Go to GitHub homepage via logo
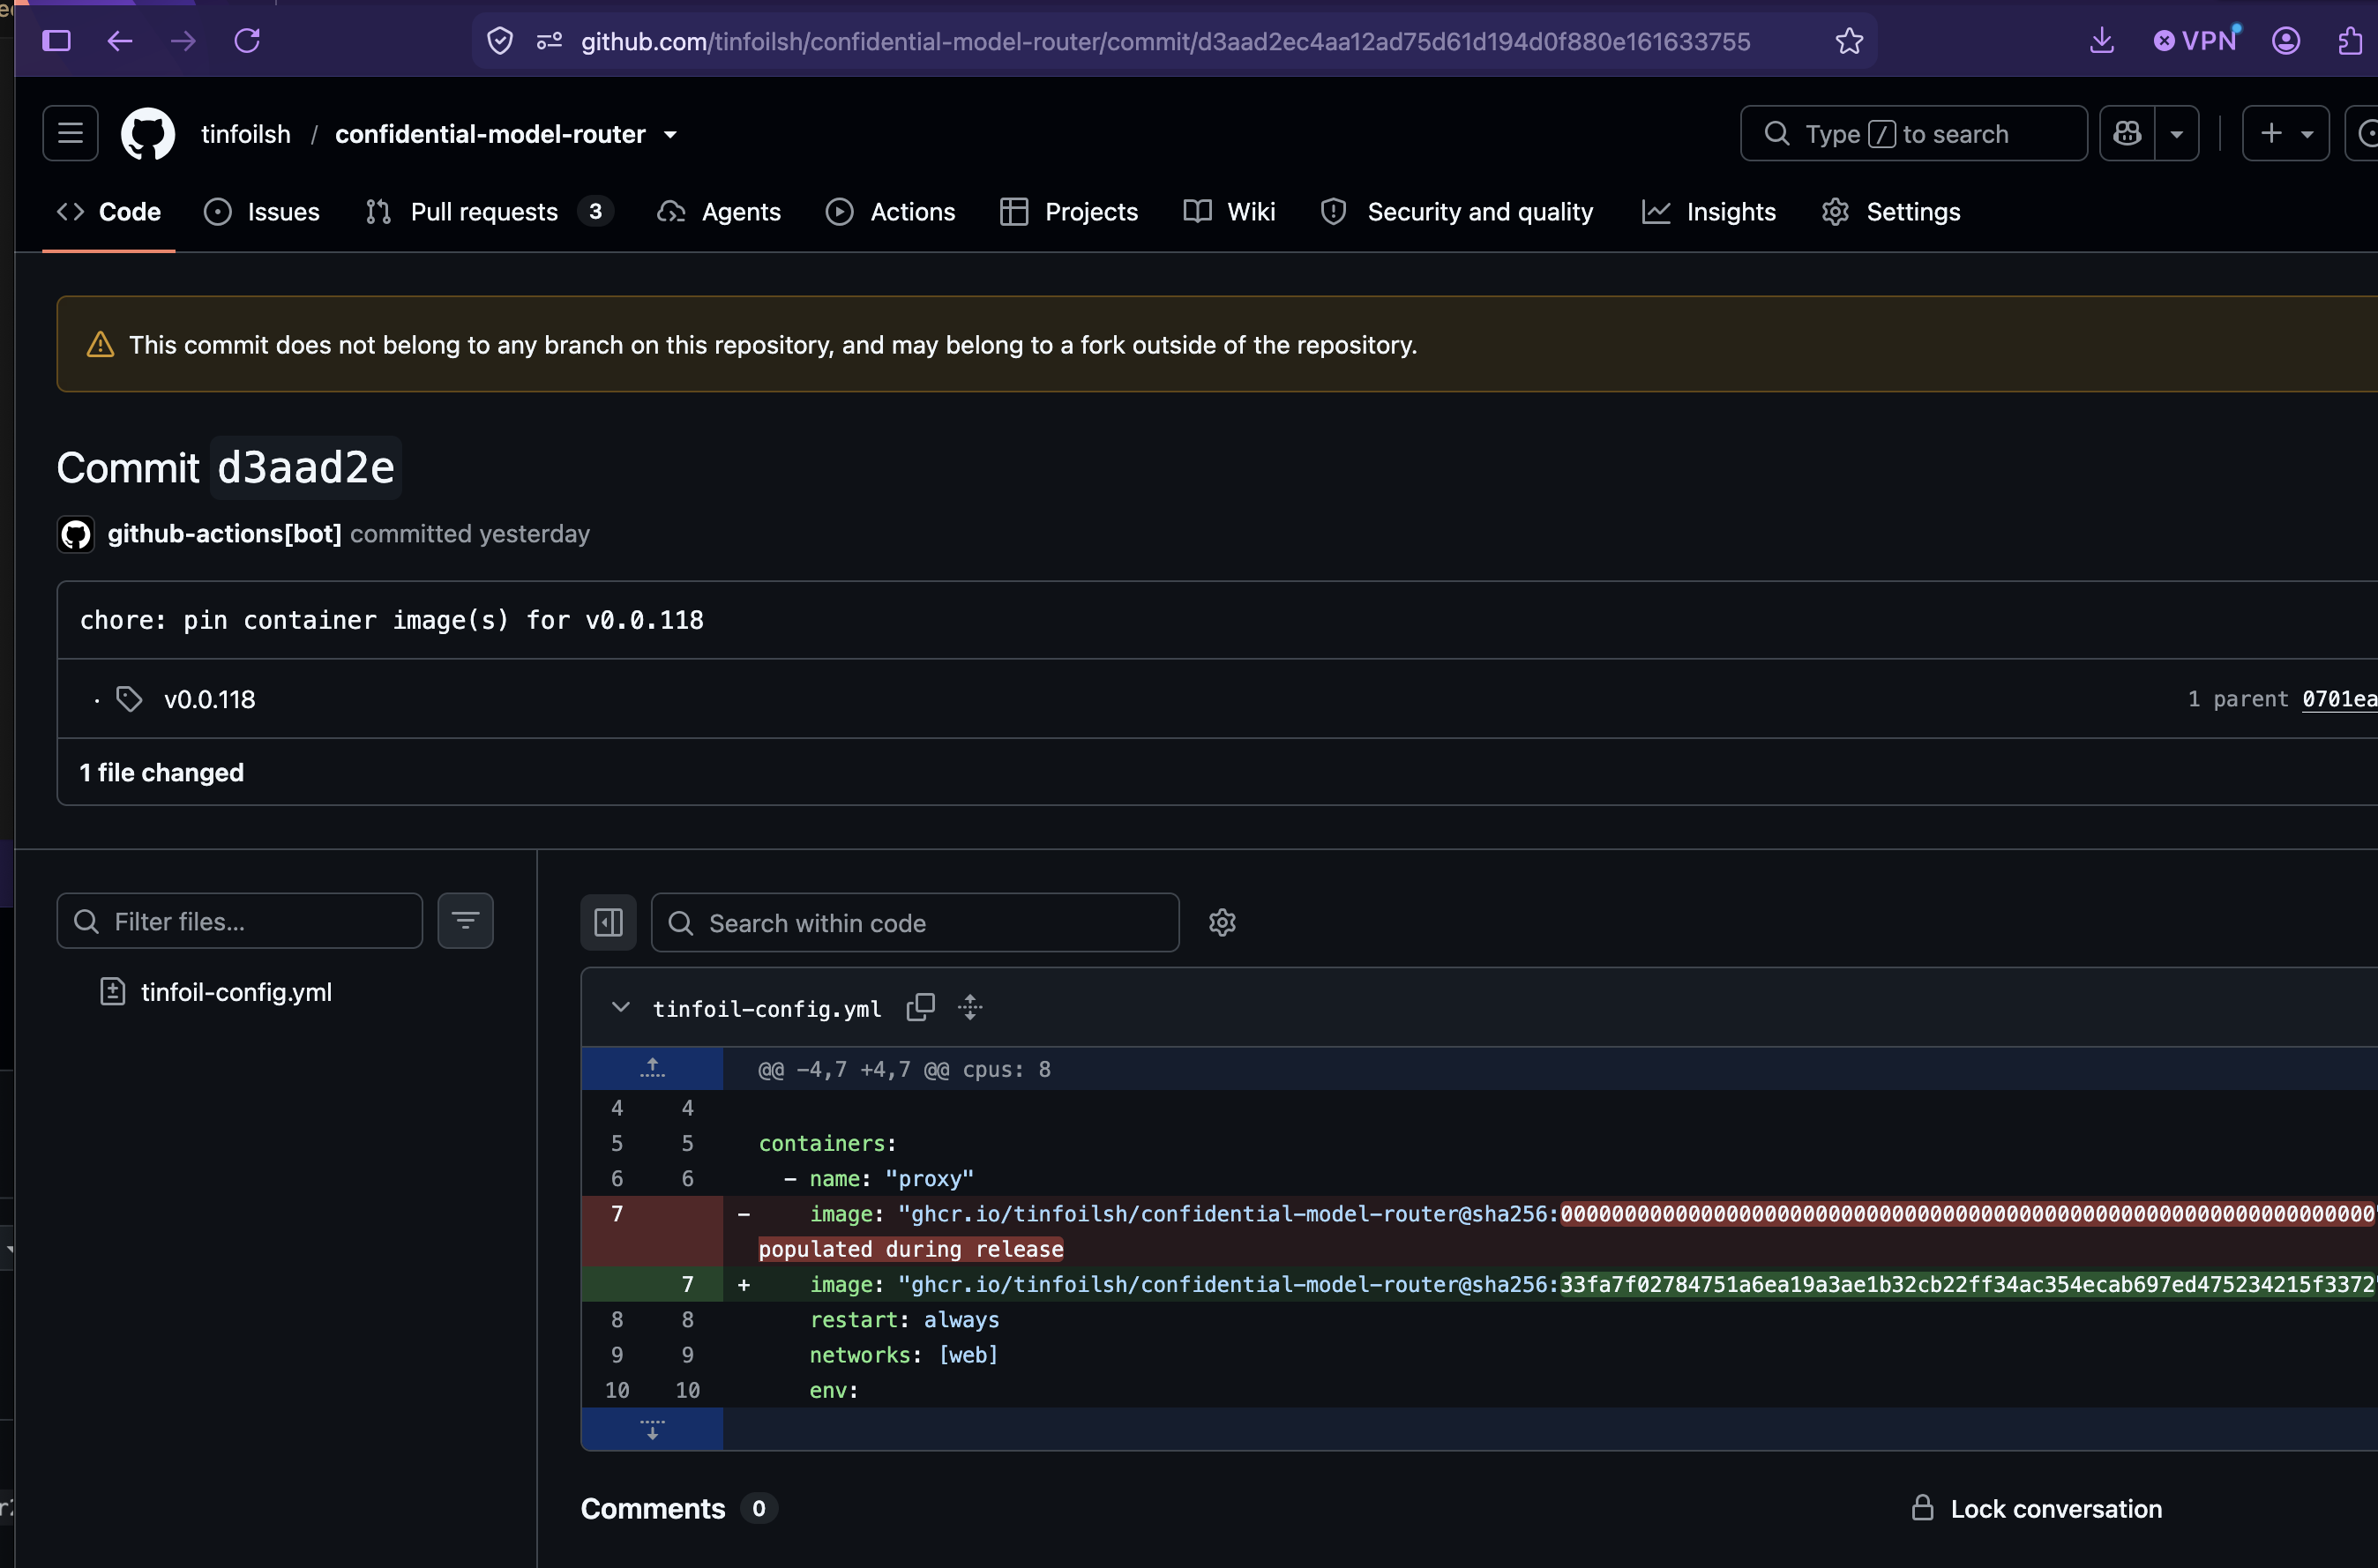Image resolution: width=2378 pixels, height=1568 pixels. [x=148, y=134]
